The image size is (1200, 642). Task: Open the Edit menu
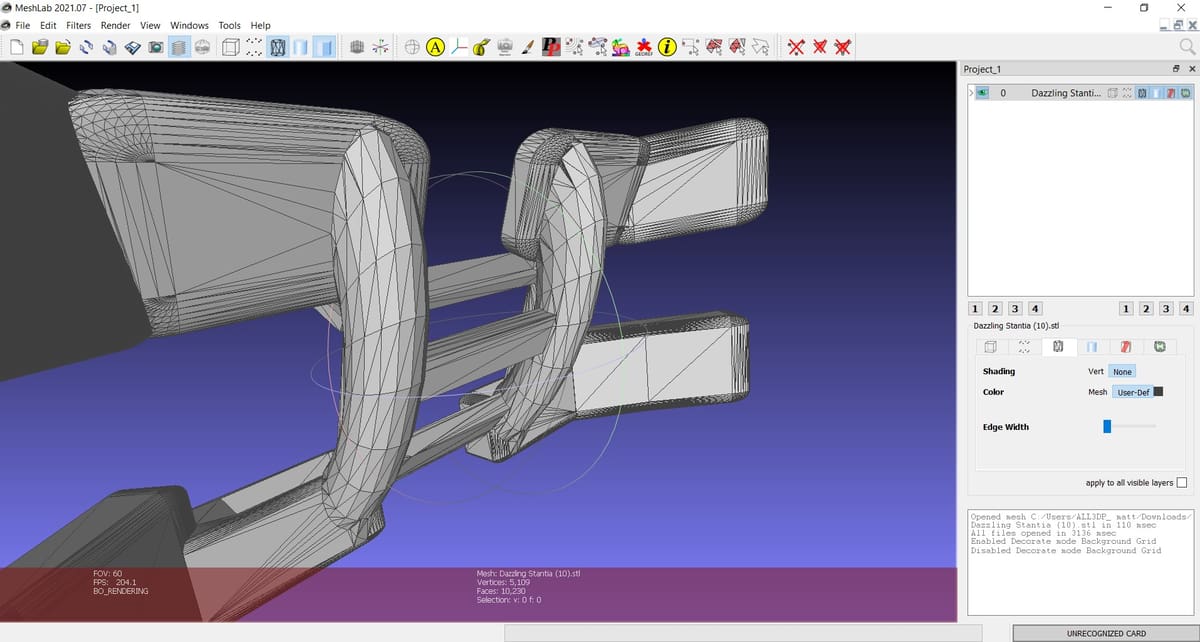pyautogui.click(x=48, y=25)
